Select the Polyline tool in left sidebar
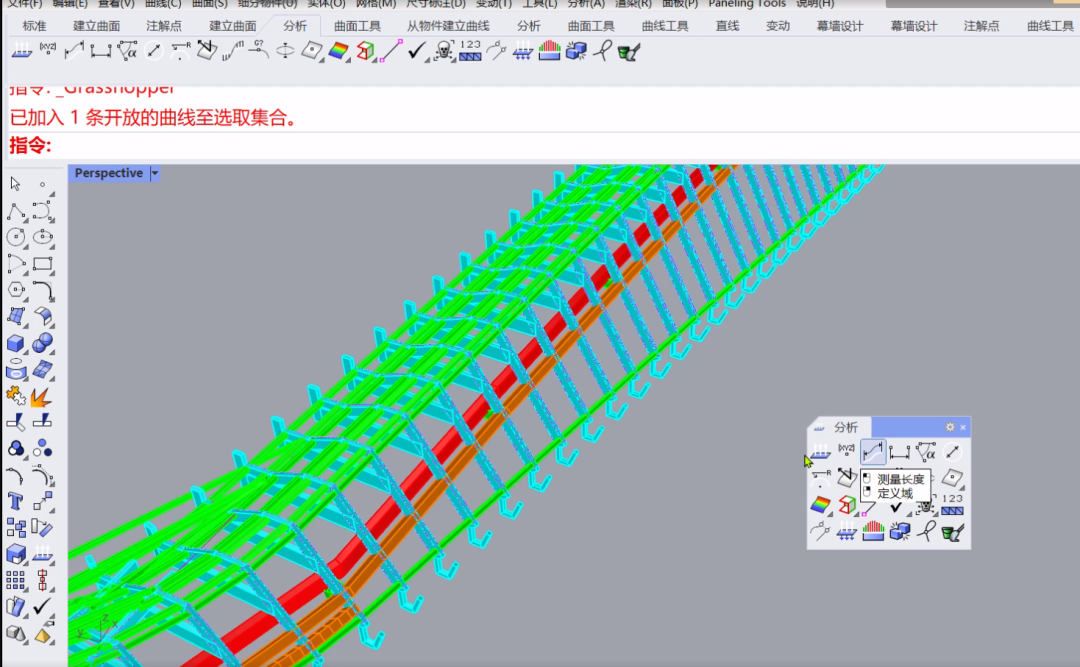The height and width of the screenshot is (667, 1080). (x=17, y=212)
